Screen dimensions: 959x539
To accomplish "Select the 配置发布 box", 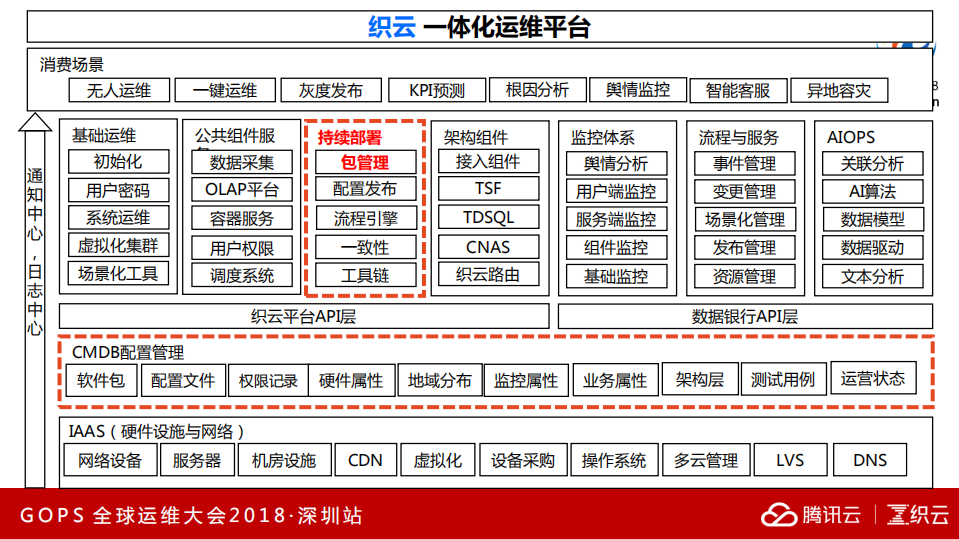I will point(365,188).
